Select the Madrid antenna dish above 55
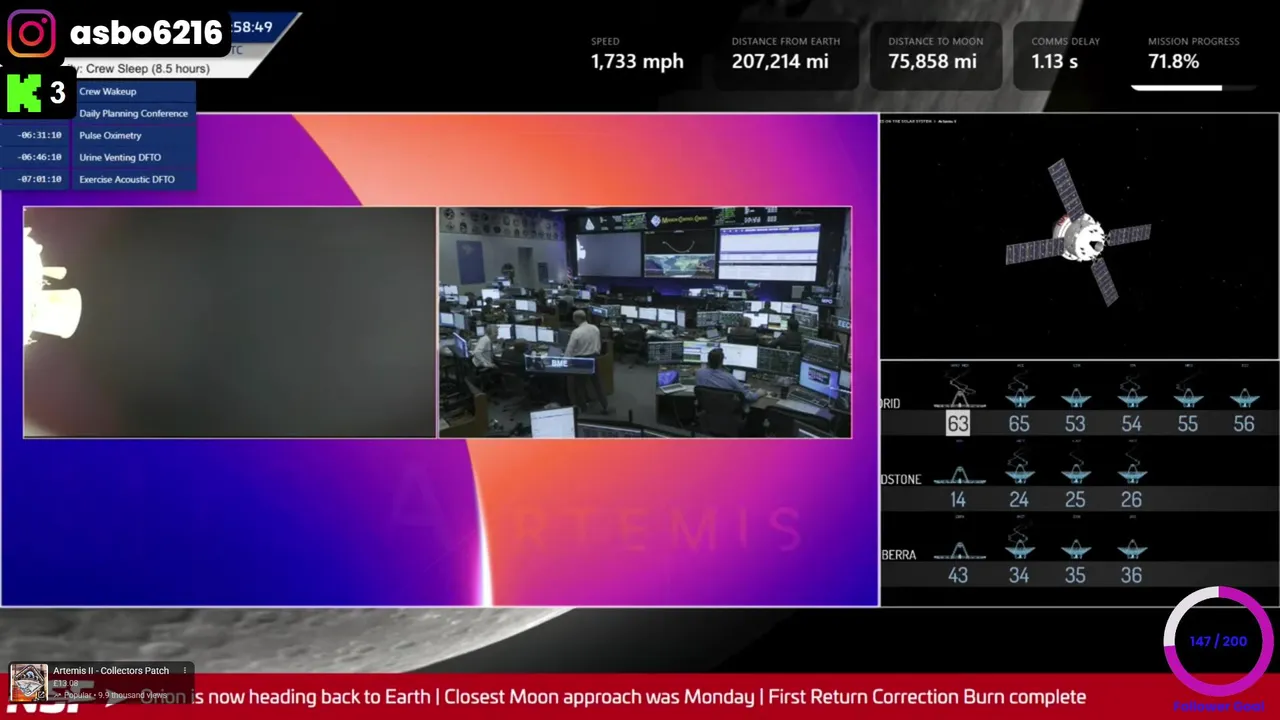Screen dimensions: 1280x720 pyautogui.click(x=1187, y=396)
